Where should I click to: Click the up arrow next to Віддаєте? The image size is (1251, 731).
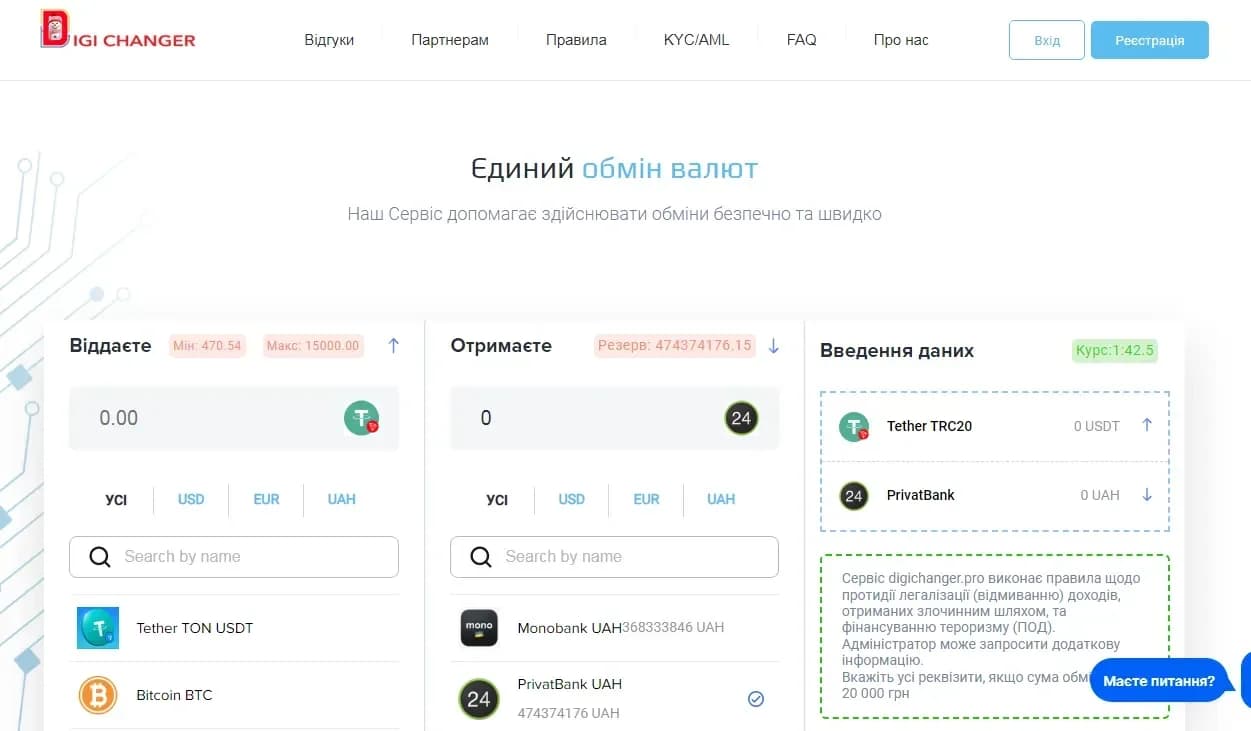pos(393,346)
